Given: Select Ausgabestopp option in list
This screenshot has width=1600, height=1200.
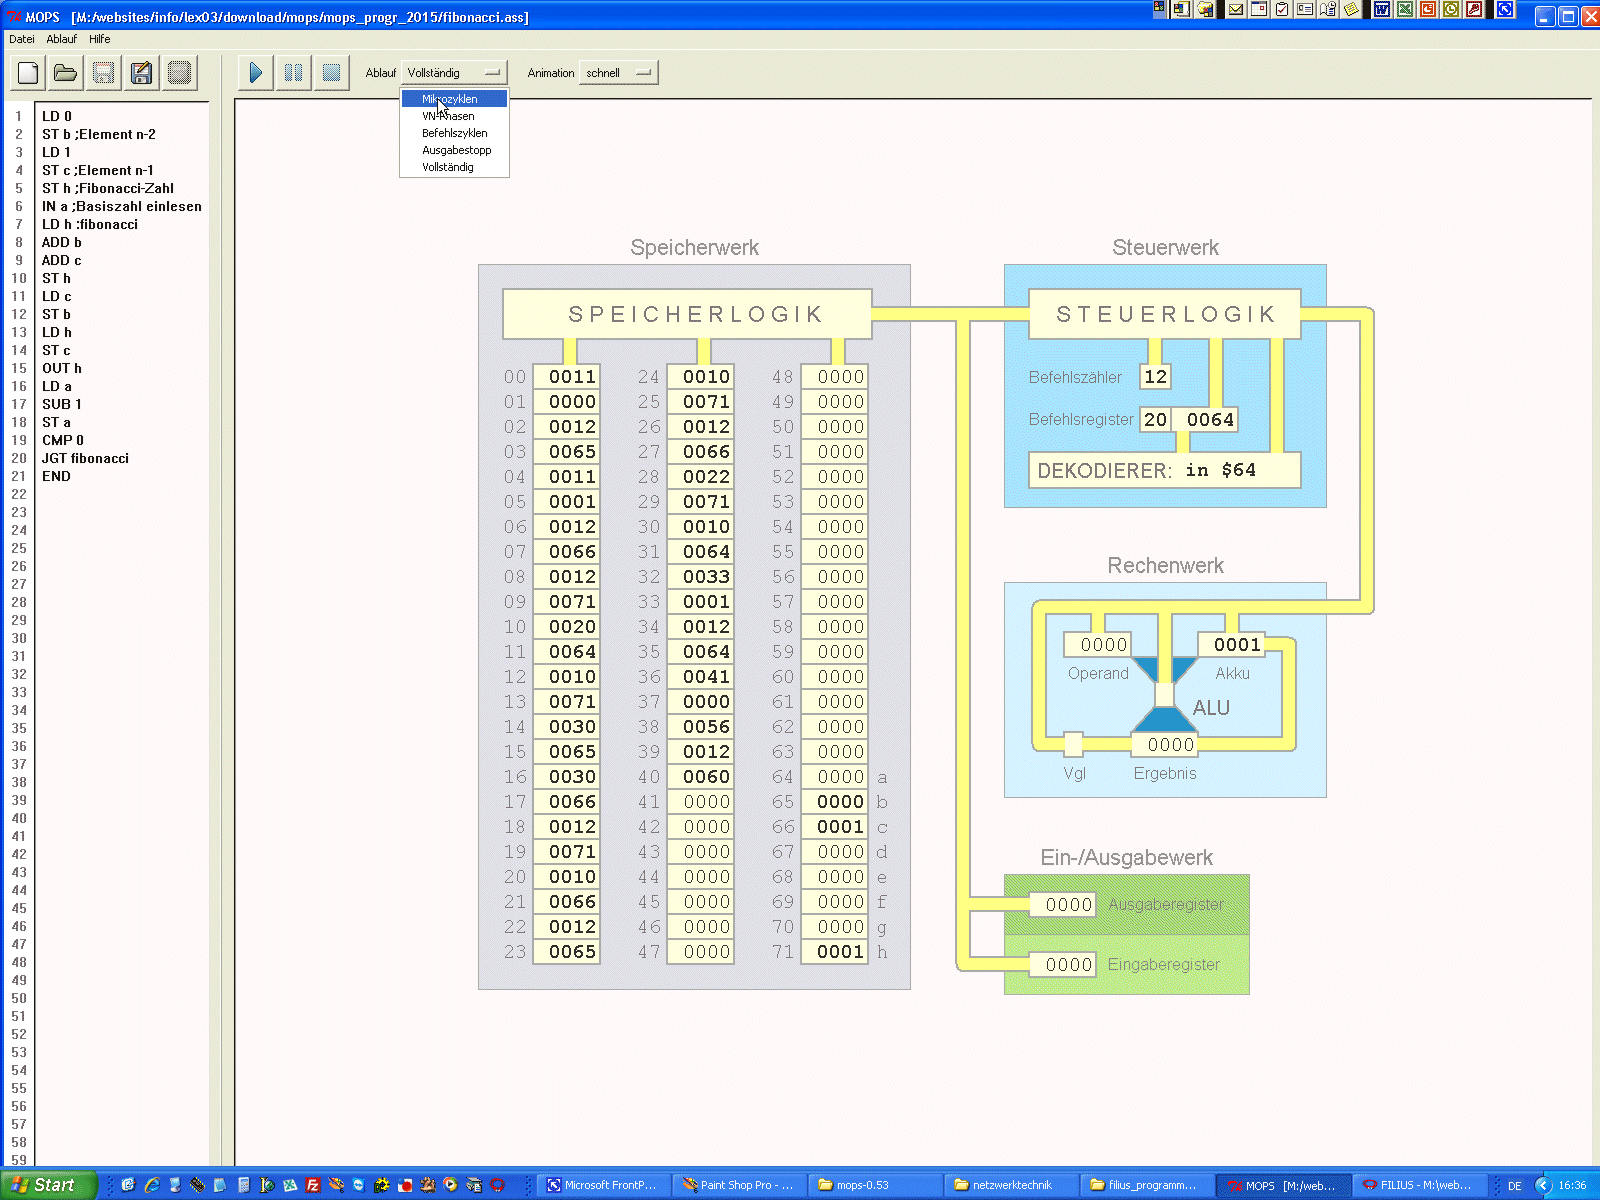Looking at the screenshot, I should point(456,150).
